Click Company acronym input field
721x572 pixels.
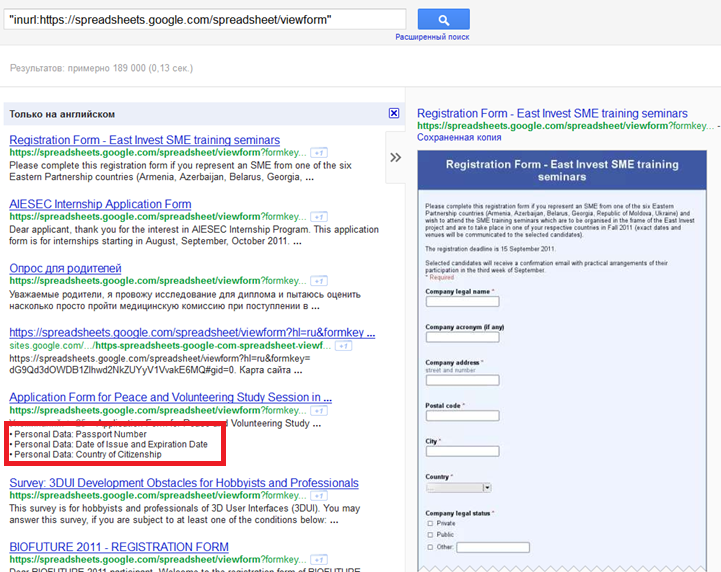pos(462,337)
